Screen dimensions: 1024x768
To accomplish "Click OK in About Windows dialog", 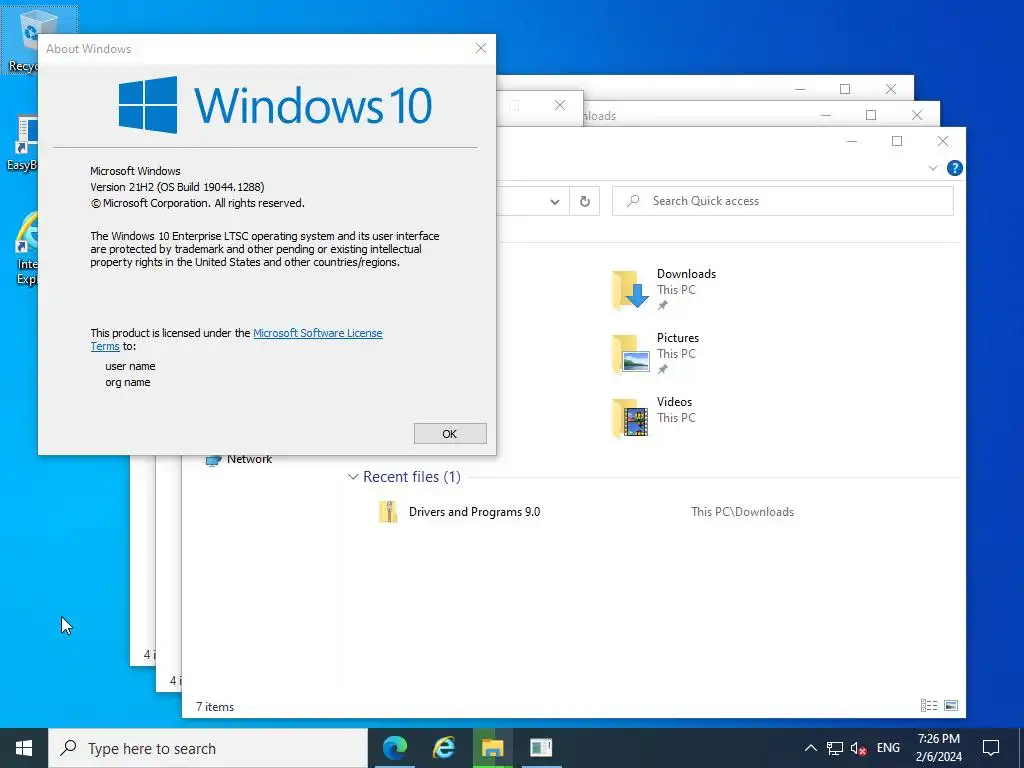I will pyautogui.click(x=450, y=434).
